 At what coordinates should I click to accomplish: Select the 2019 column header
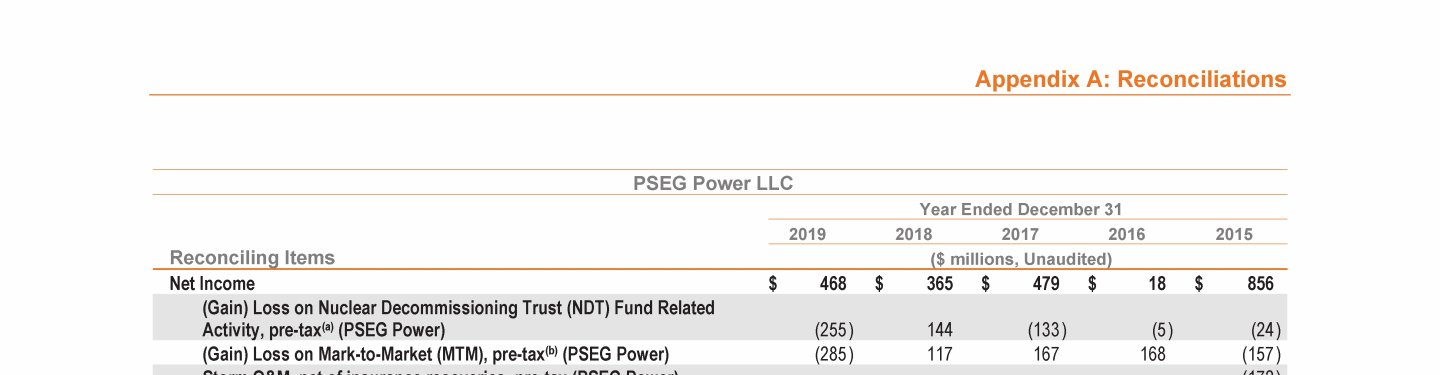pyautogui.click(x=807, y=234)
